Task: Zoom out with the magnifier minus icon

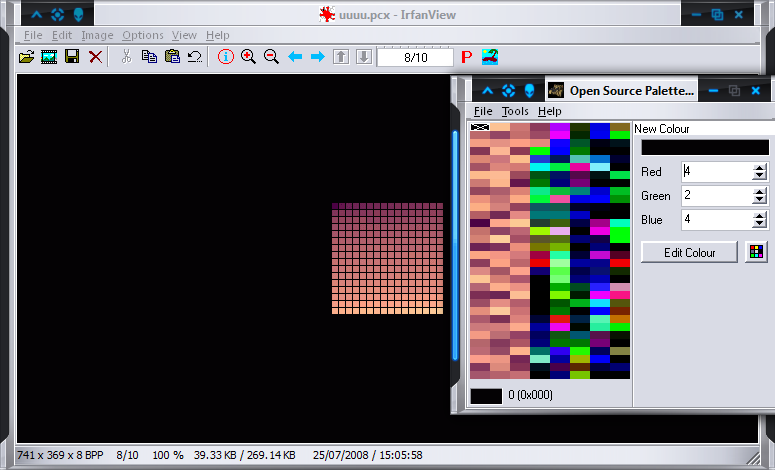Action: pos(271,57)
